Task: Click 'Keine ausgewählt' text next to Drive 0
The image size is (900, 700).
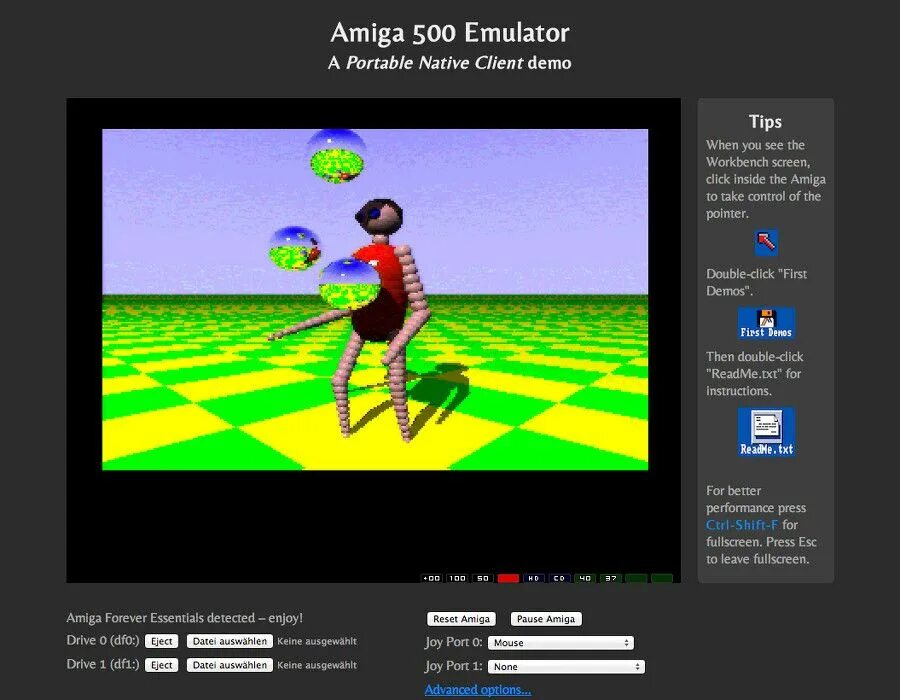Action: pyautogui.click(x=317, y=641)
